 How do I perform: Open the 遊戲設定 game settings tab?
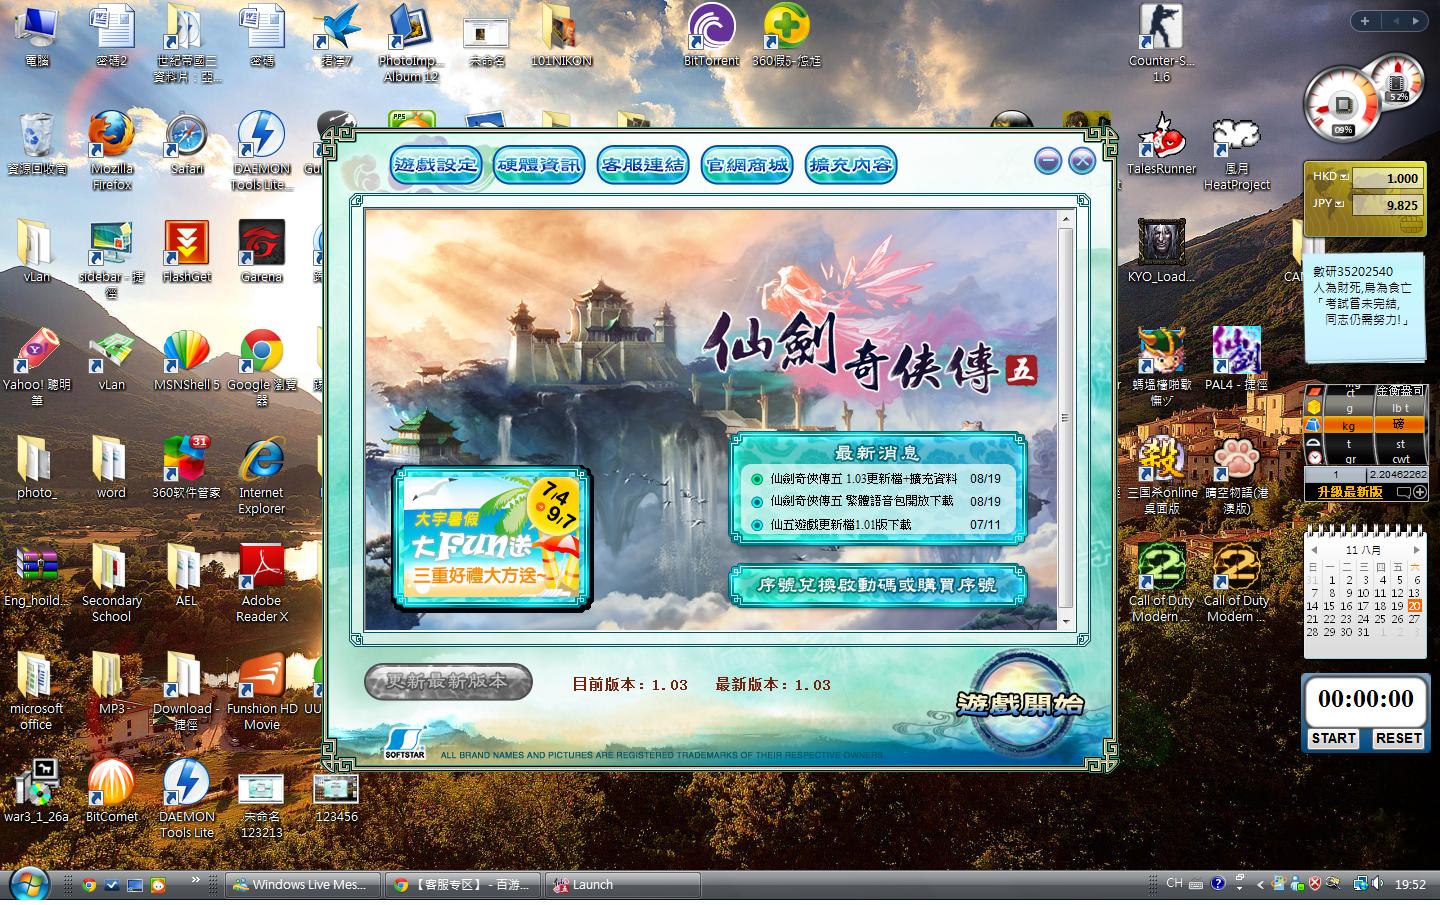435,165
